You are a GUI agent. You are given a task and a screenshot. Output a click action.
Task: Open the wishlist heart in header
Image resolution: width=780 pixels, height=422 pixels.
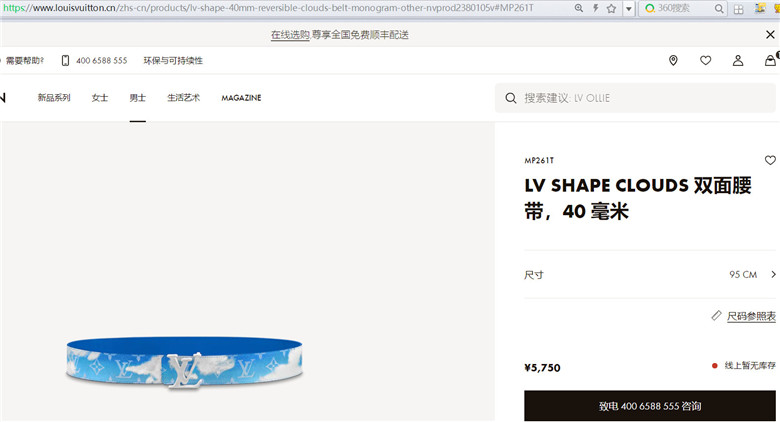click(705, 60)
